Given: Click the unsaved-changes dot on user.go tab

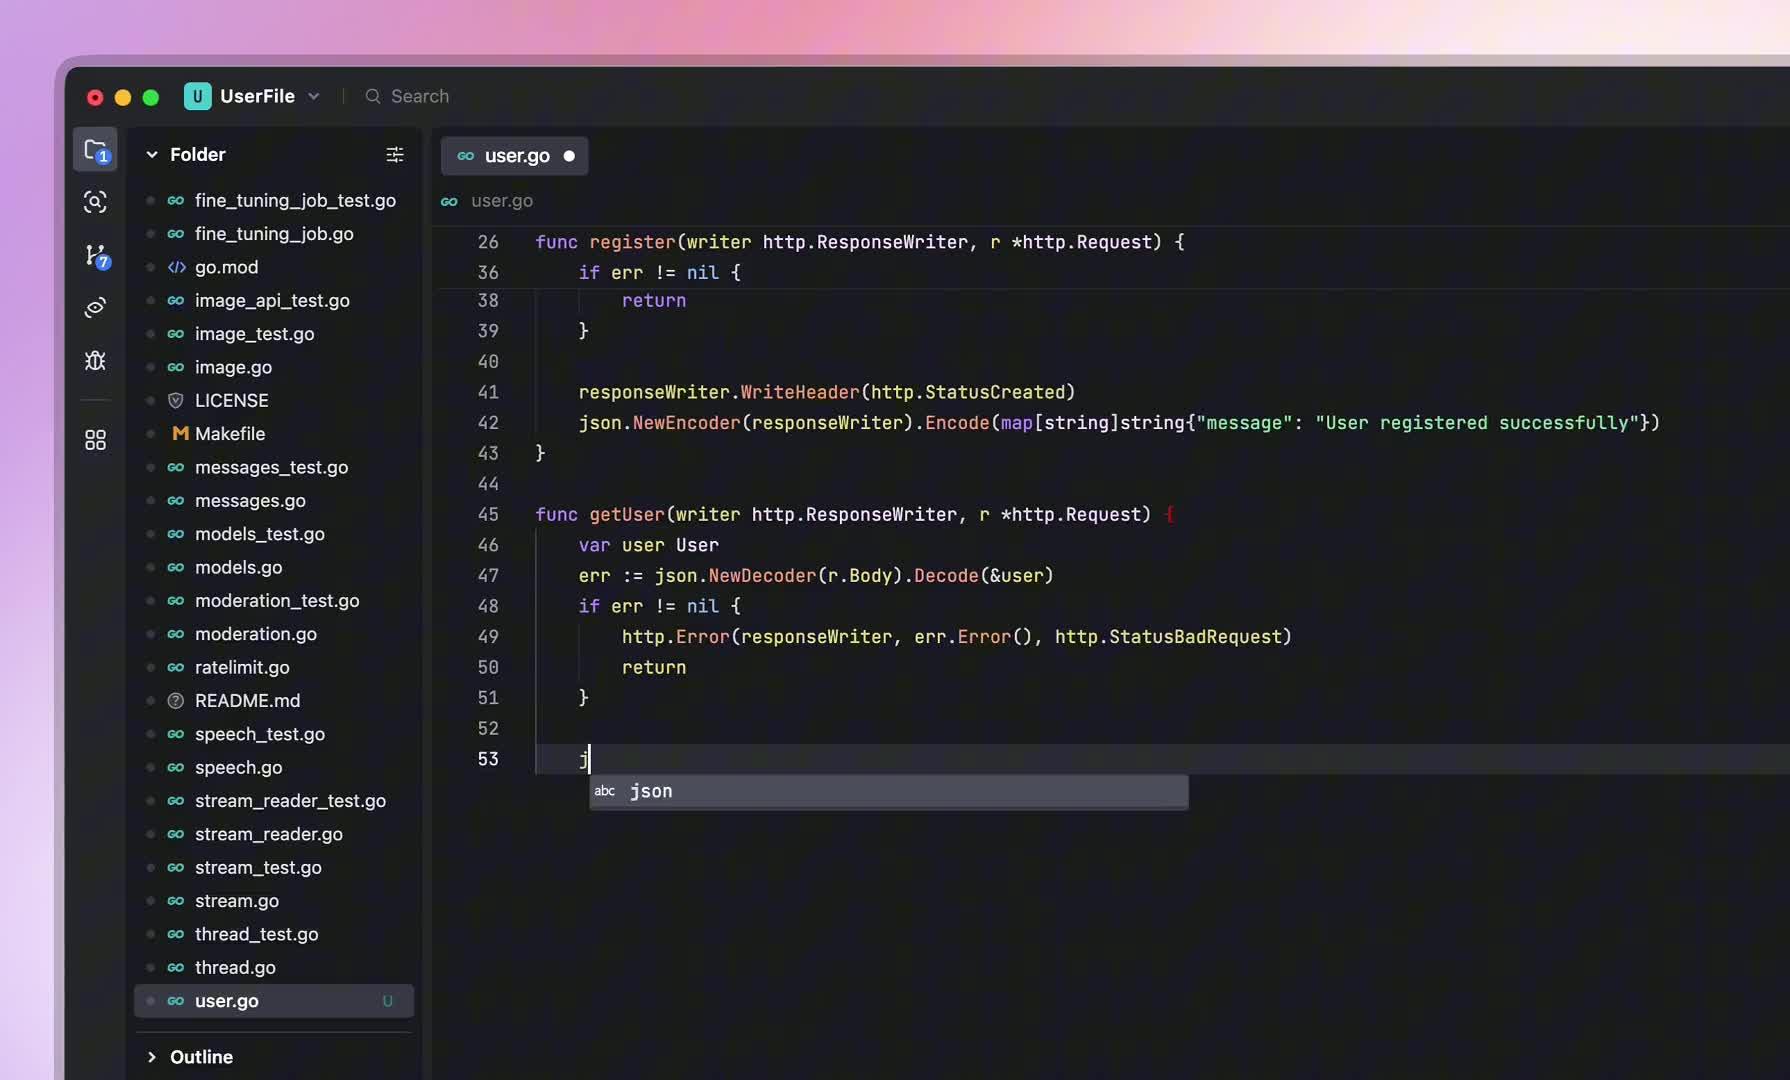Looking at the screenshot, I should click(568, 156).
